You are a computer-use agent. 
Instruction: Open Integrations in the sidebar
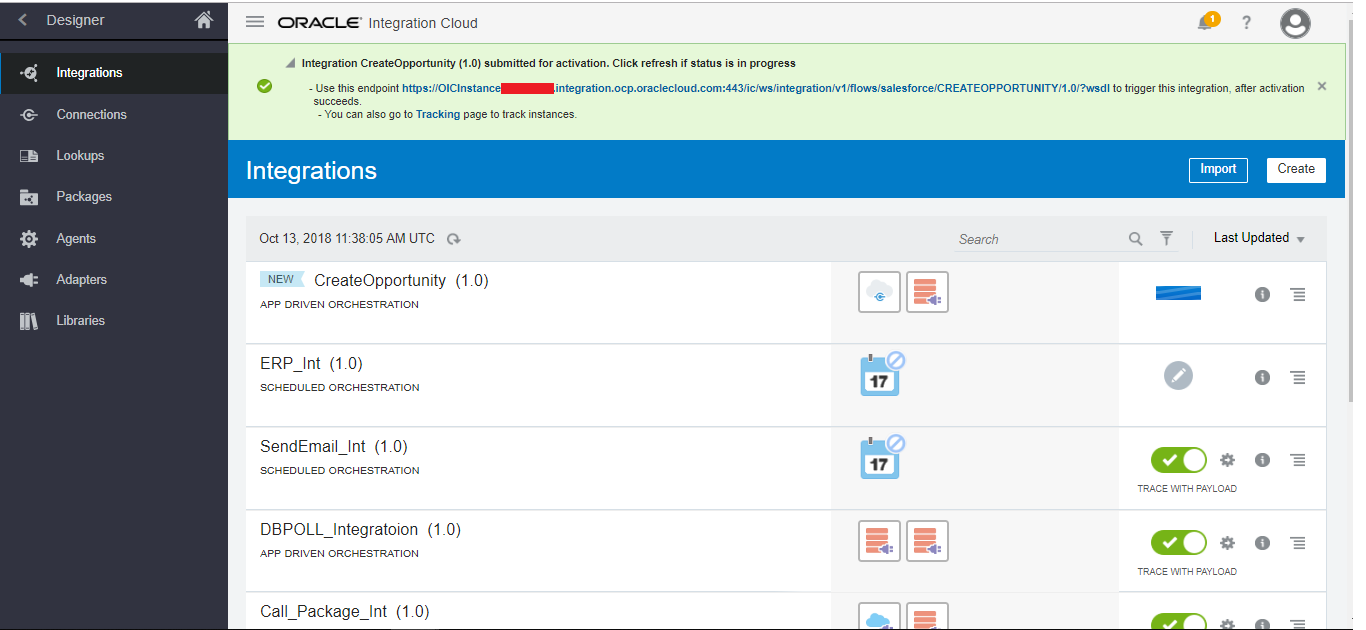[x=114, y=73]
